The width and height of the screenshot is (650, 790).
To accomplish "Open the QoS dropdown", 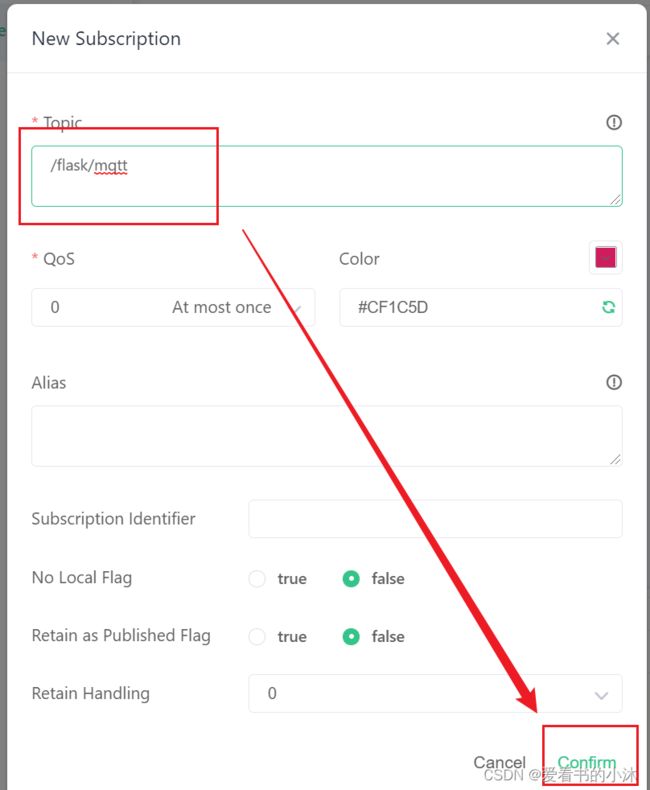I will click(x=173, y=307).
